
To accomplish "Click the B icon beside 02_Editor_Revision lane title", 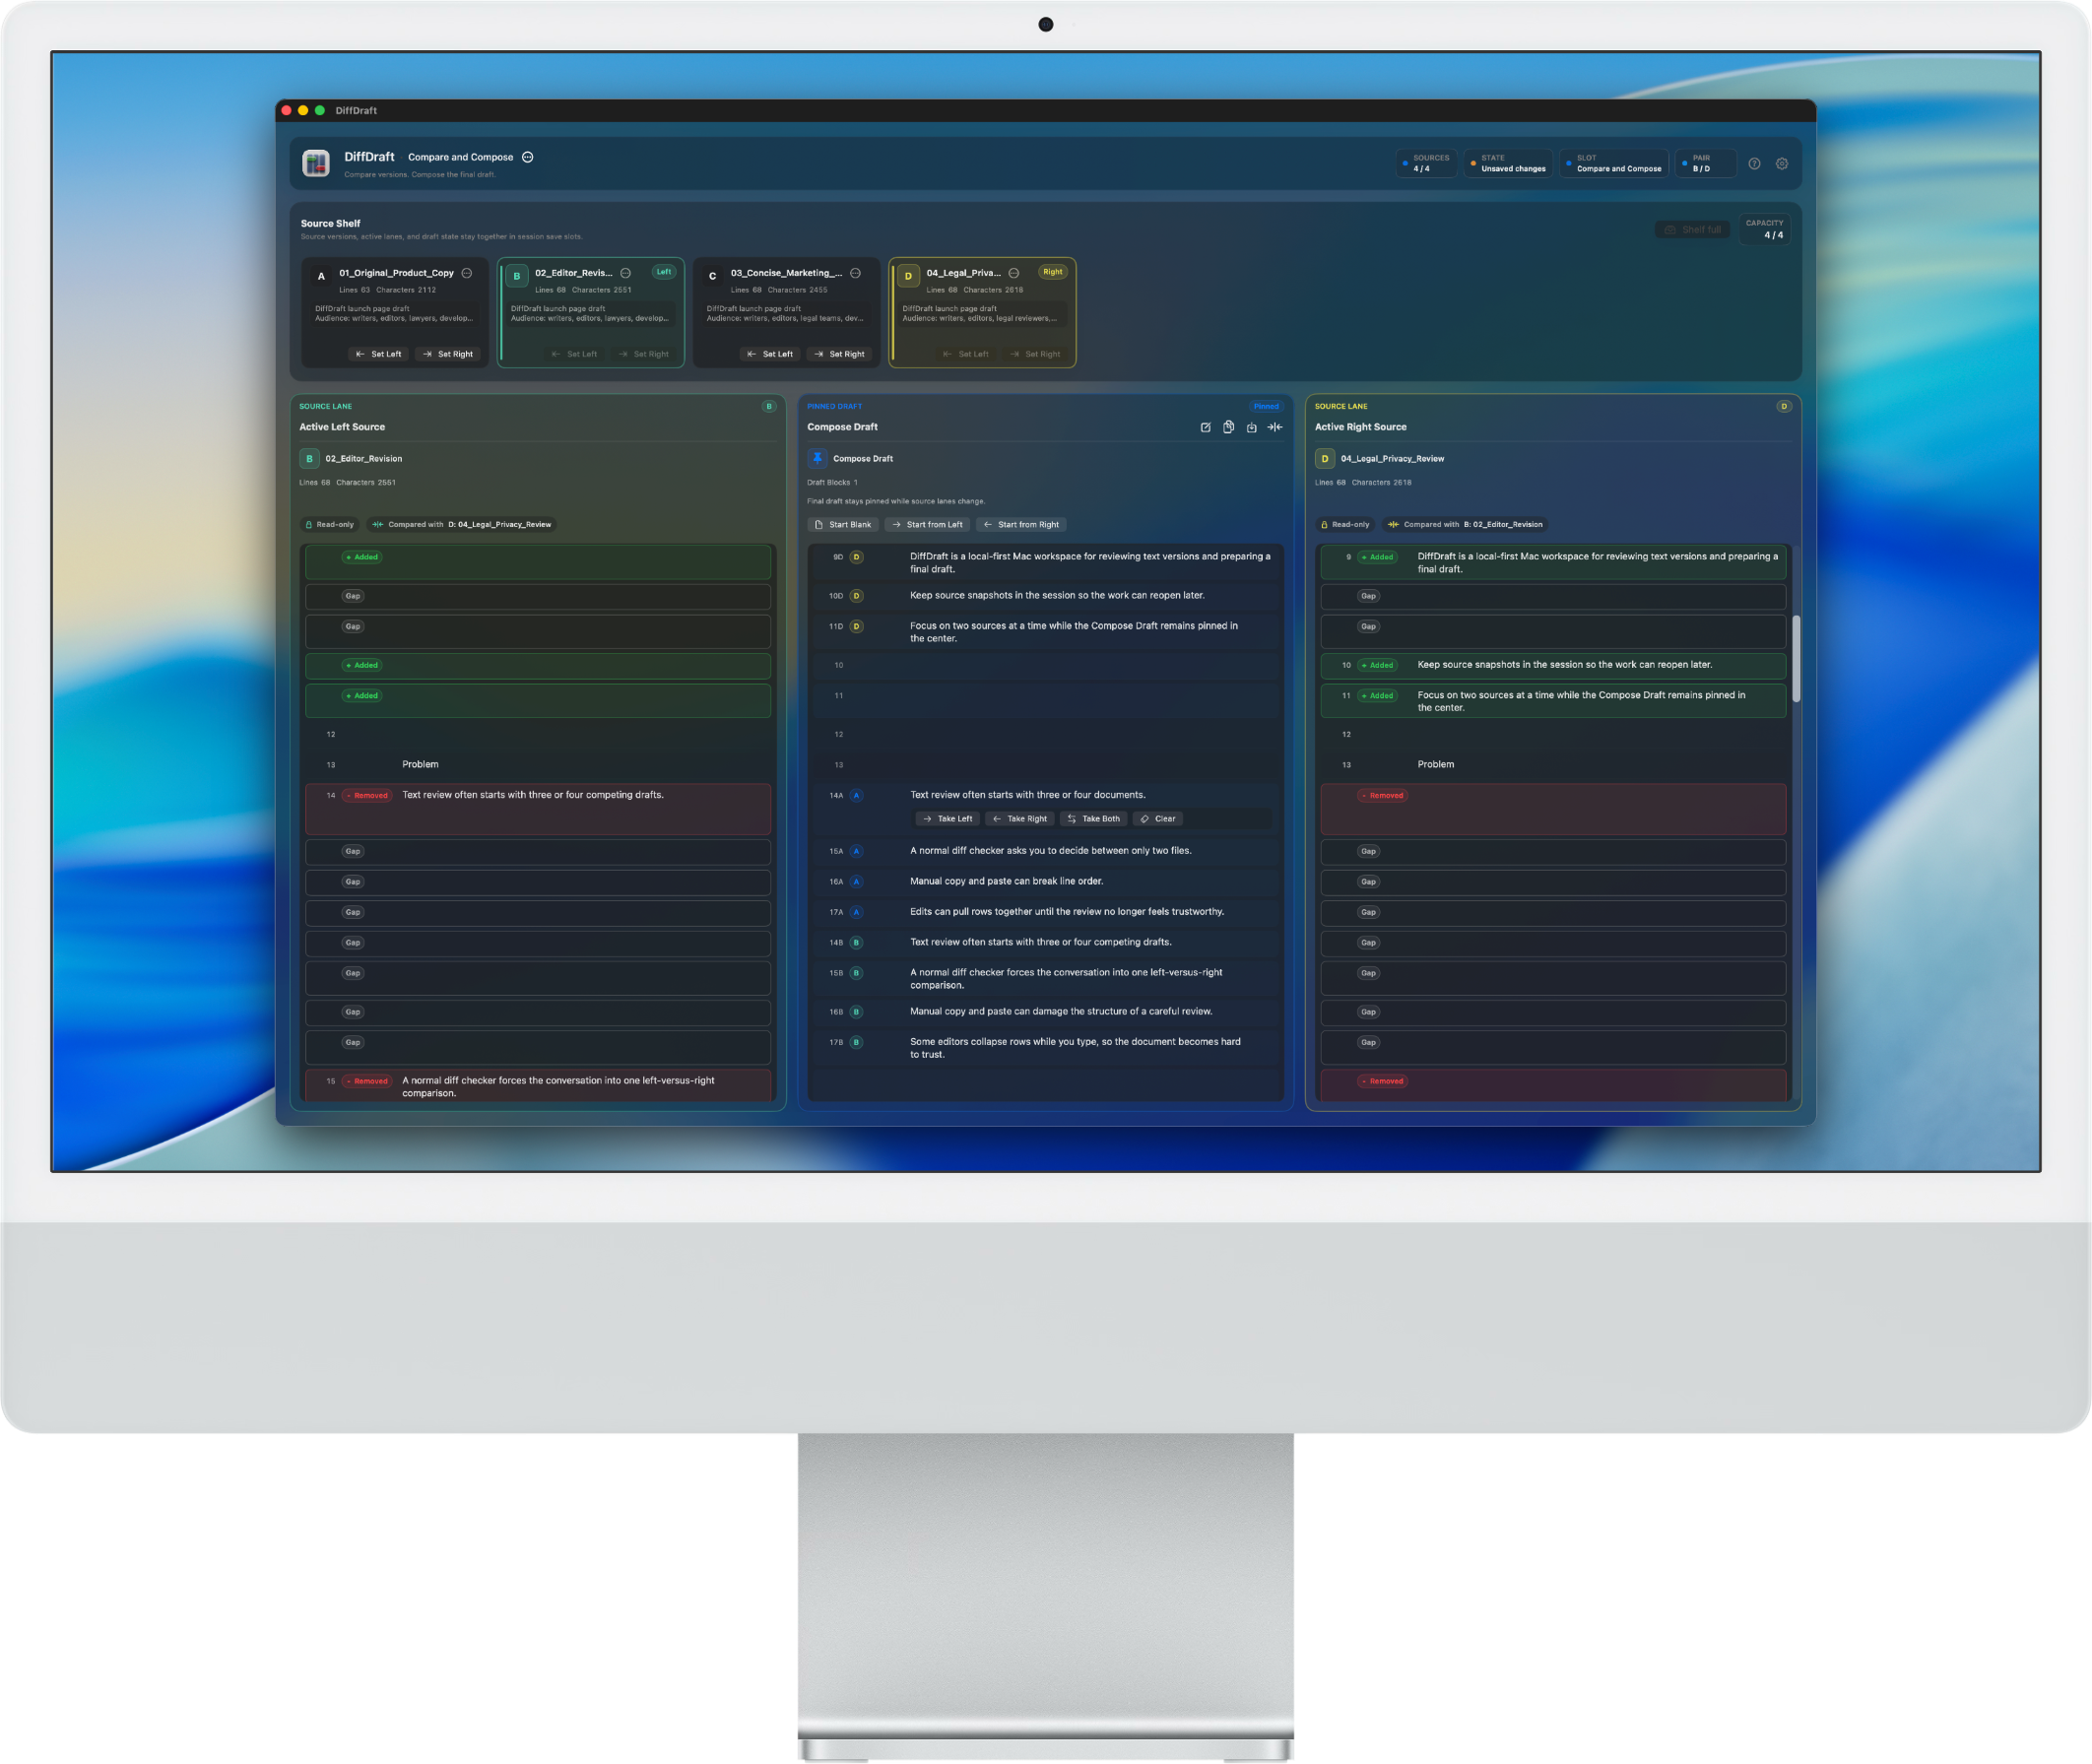I will 310,459.
